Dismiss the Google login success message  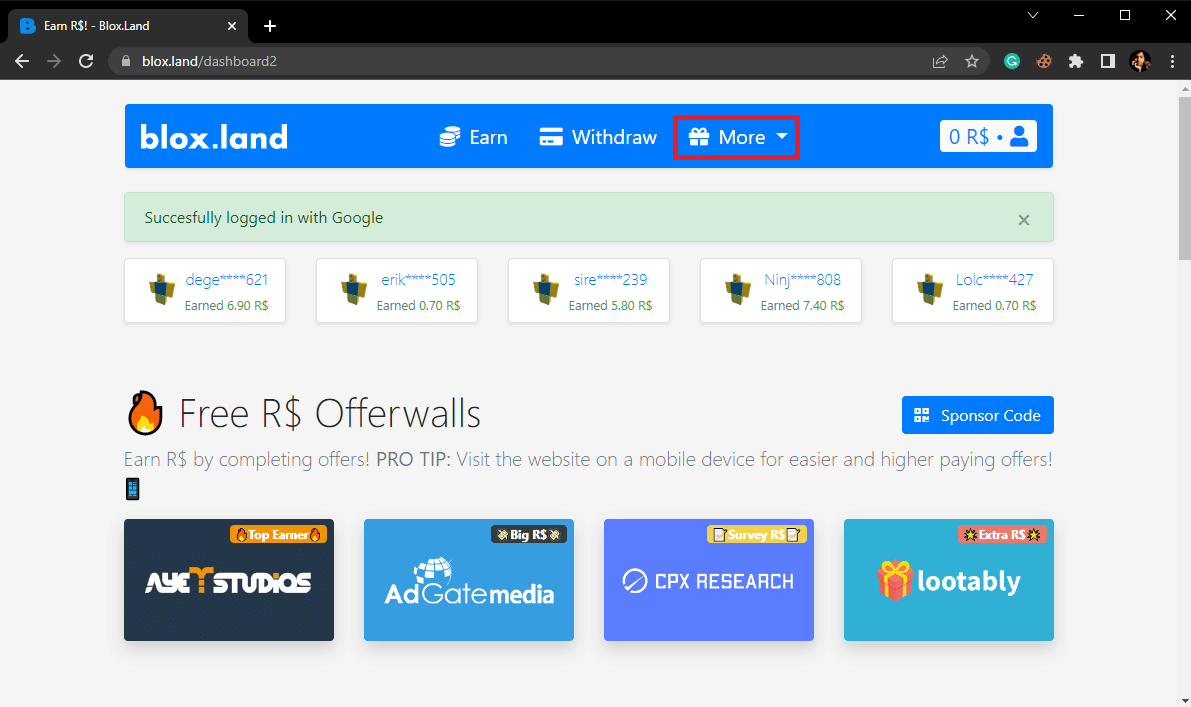pyautogui.click(x=1023, y=219)
